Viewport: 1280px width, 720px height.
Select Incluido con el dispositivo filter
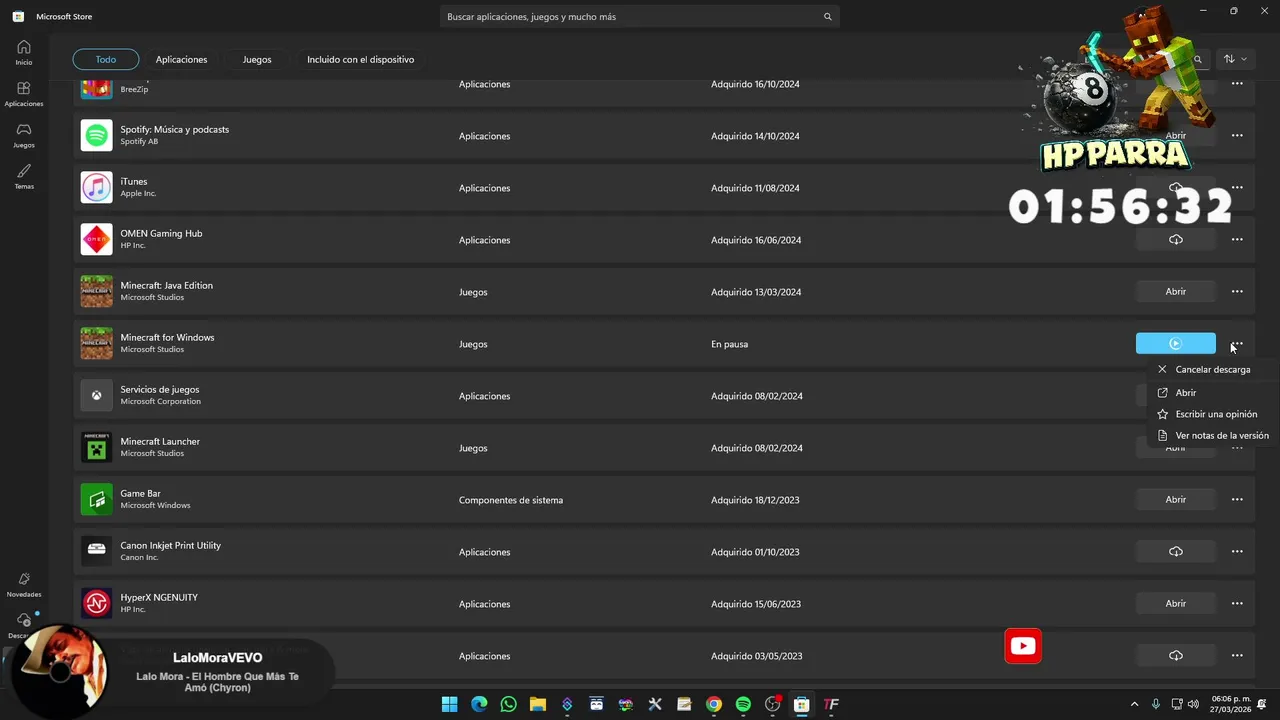point(361,60)
